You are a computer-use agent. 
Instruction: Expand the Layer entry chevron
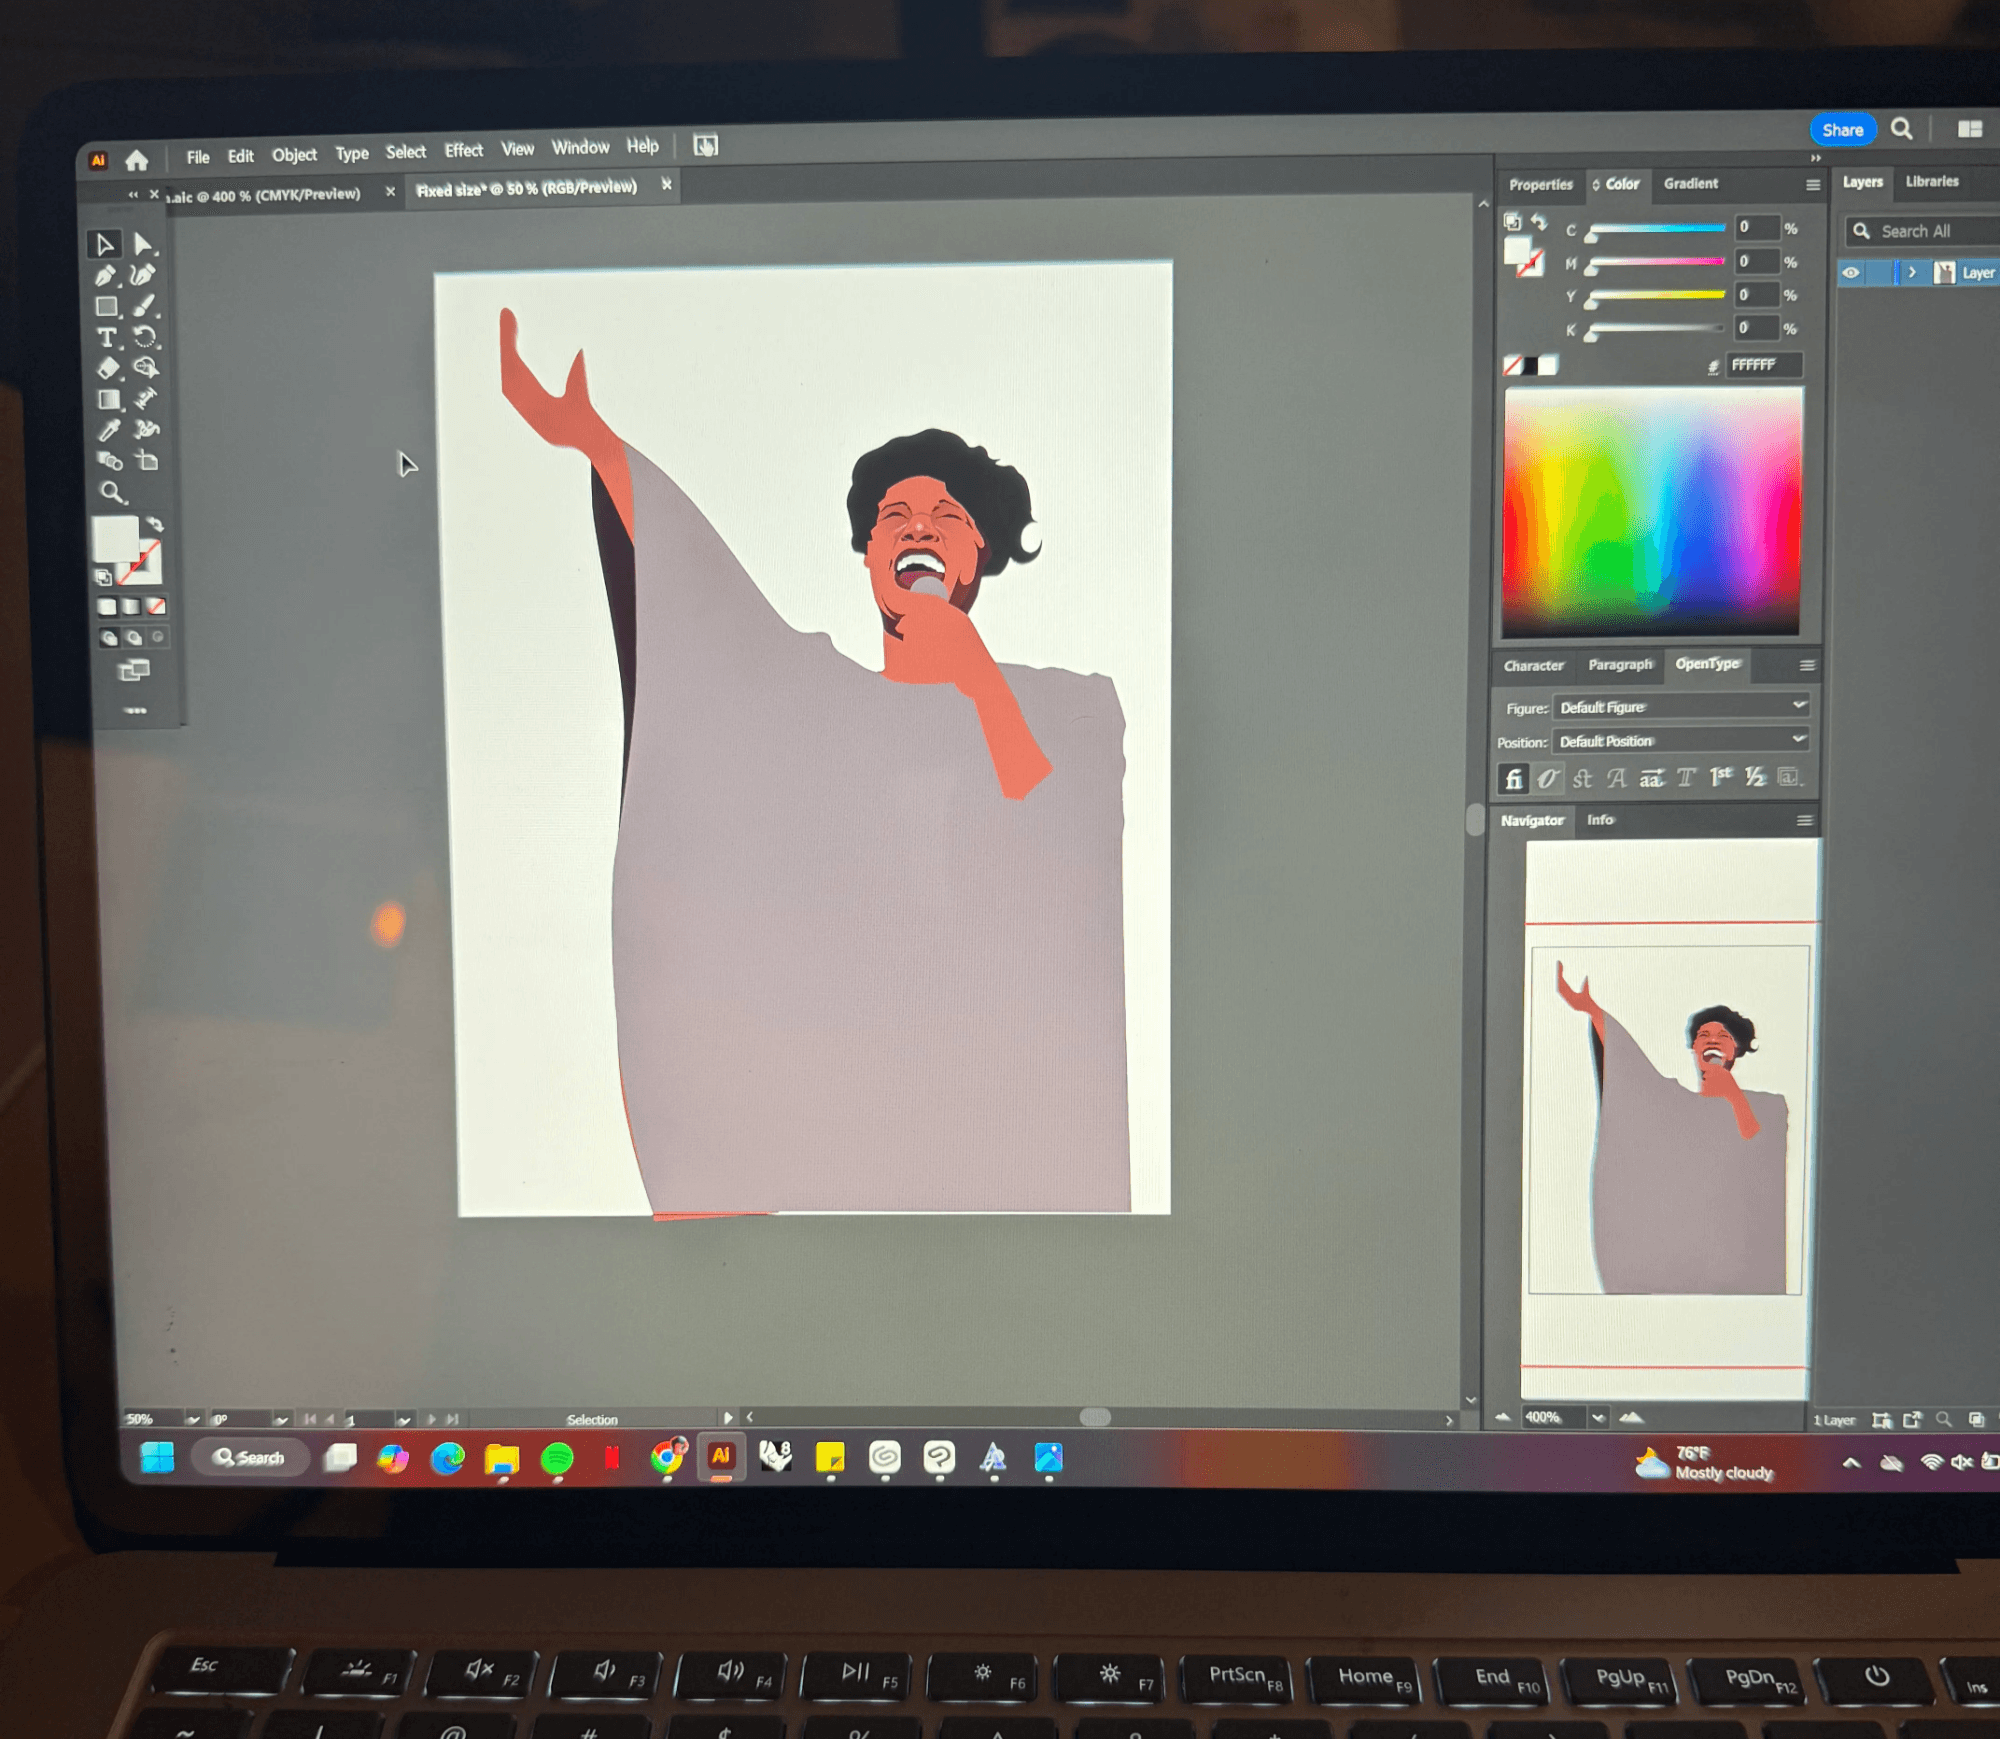(x=1912, y=272)
